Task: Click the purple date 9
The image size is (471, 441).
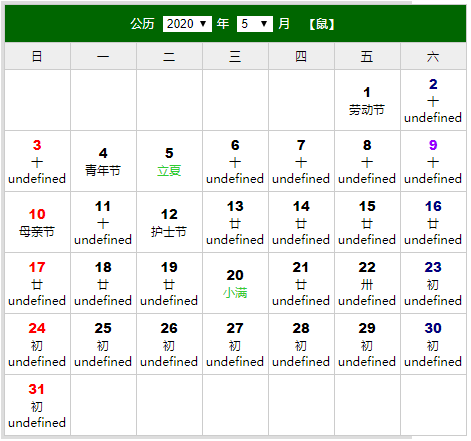Action: (433, 145)
